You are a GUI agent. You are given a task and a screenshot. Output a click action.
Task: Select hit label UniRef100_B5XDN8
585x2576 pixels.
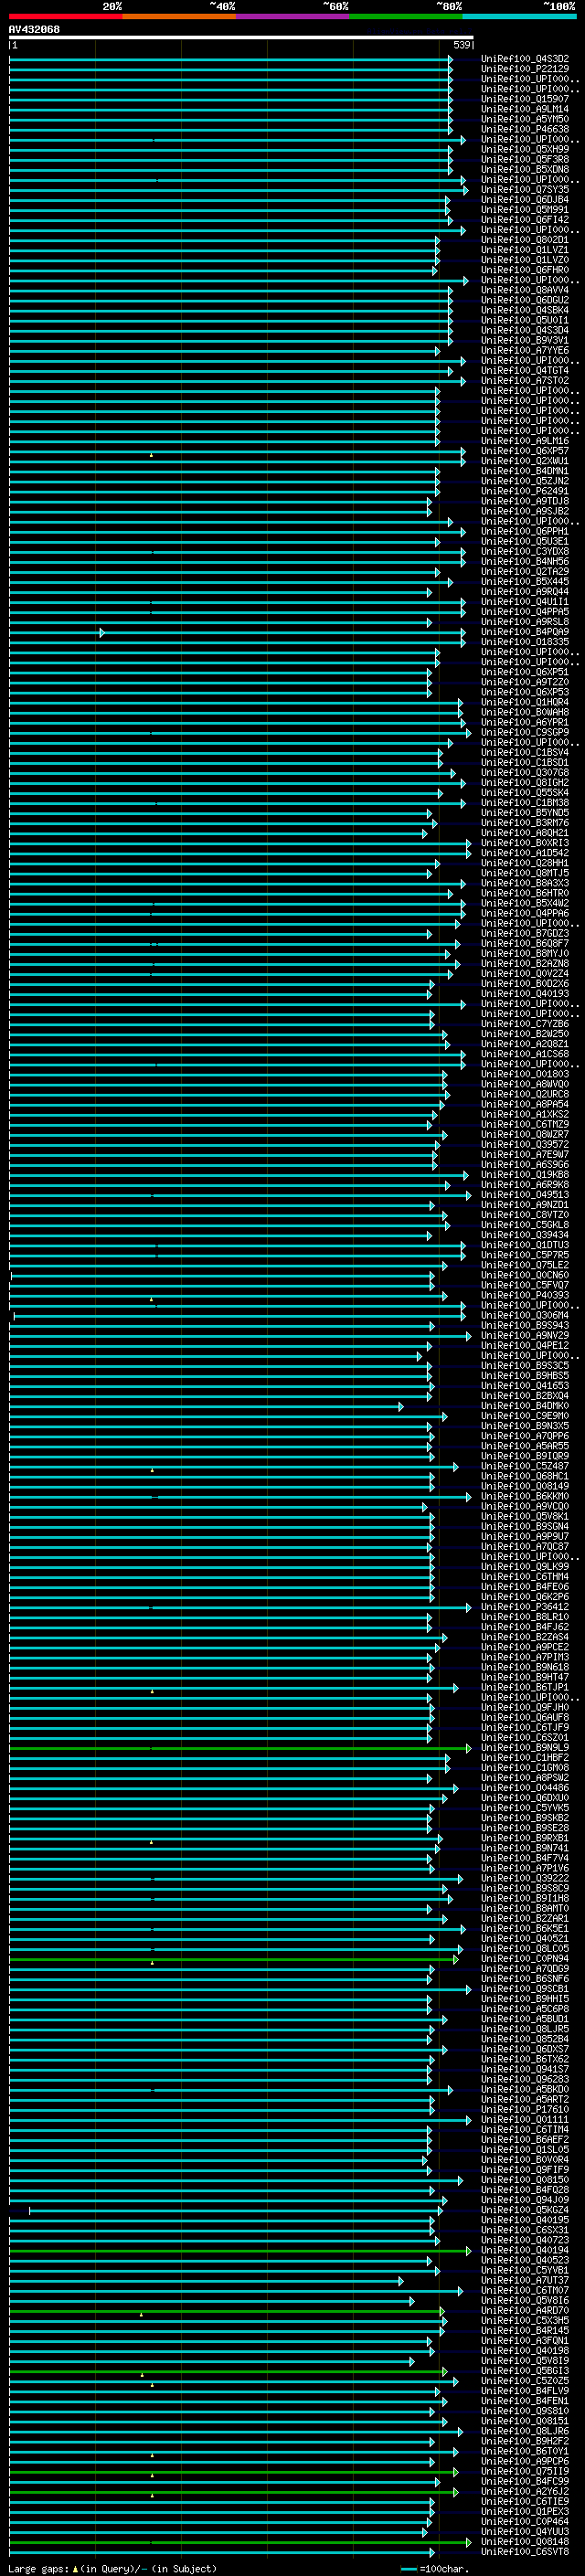click(x=525, y=169)
